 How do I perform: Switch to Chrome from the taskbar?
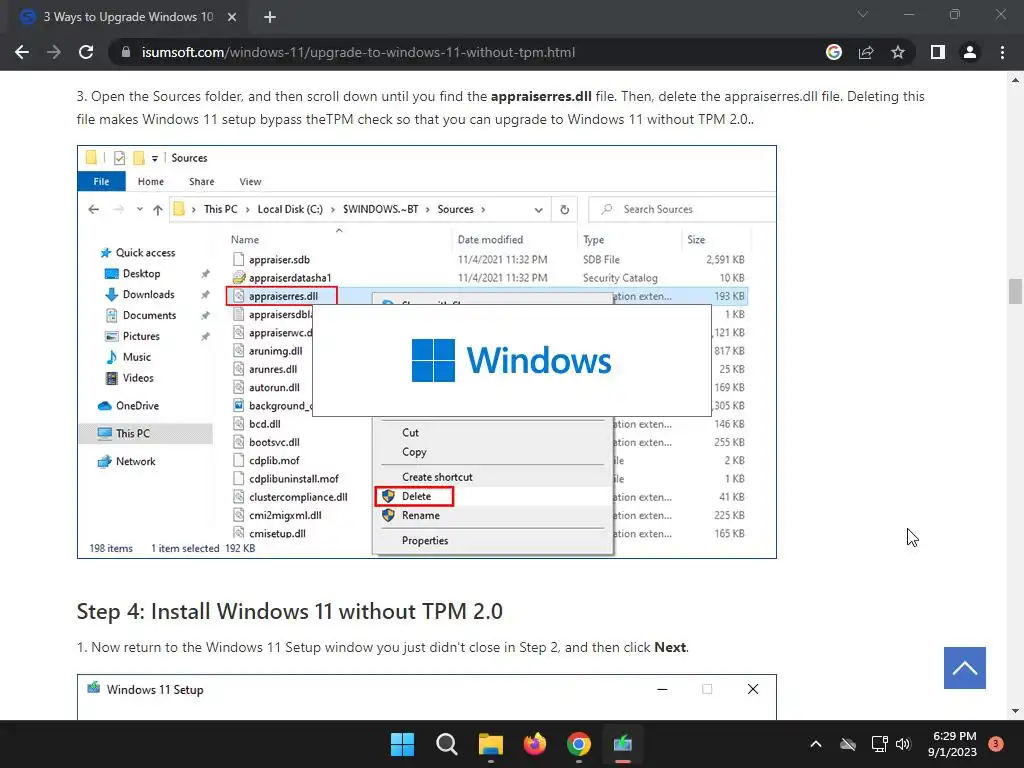[x=579, y=744]
